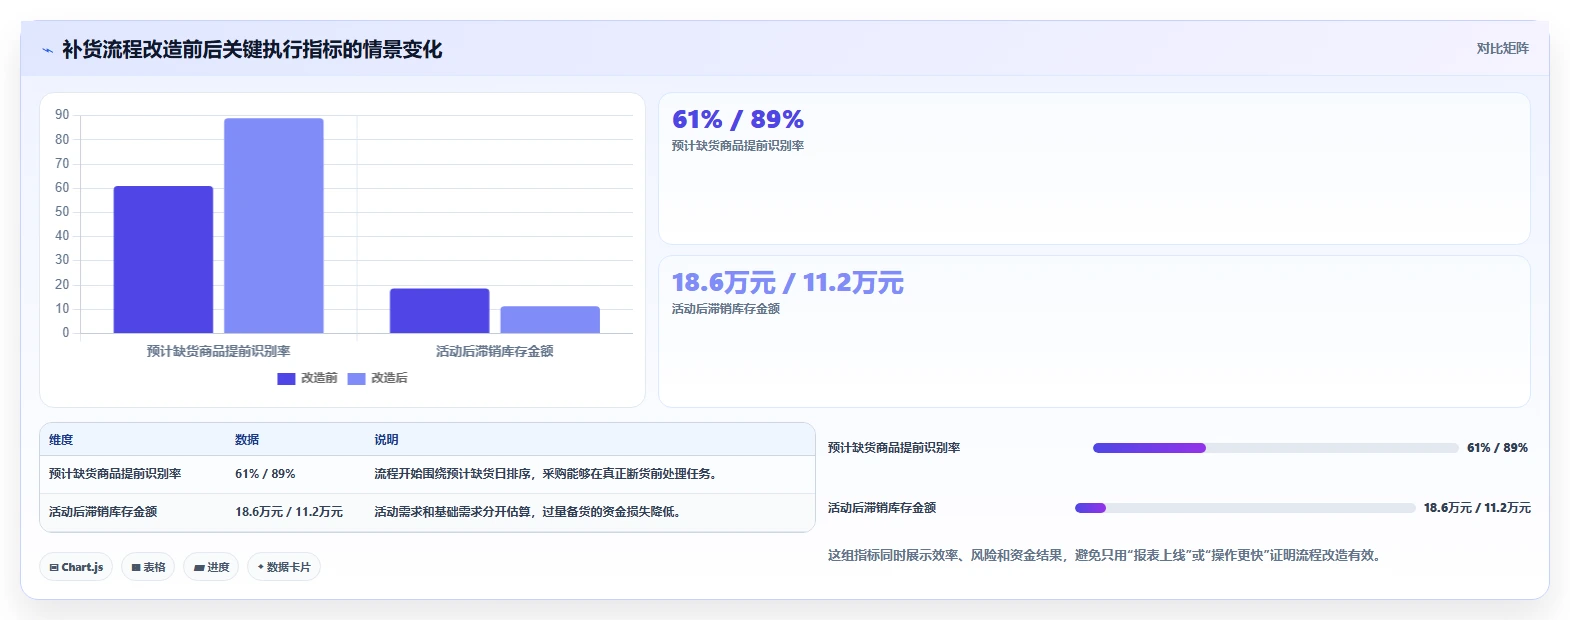This screenshot has height=620, width=1570.
Task: Click x-axis label 活动后滞销库存金额 in chart
Action: coord(495,351)
